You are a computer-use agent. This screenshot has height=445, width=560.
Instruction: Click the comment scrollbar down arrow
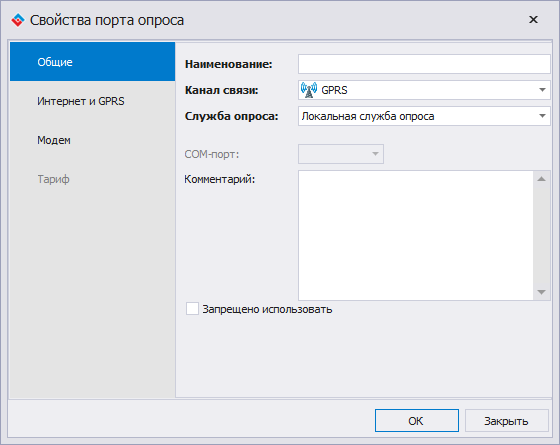541,292
